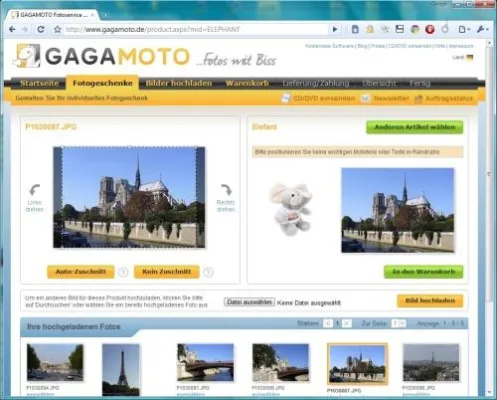Open the Blog link in the header
Image resolution: width=497 pixels, height=400 pixels.
(362, 46)
